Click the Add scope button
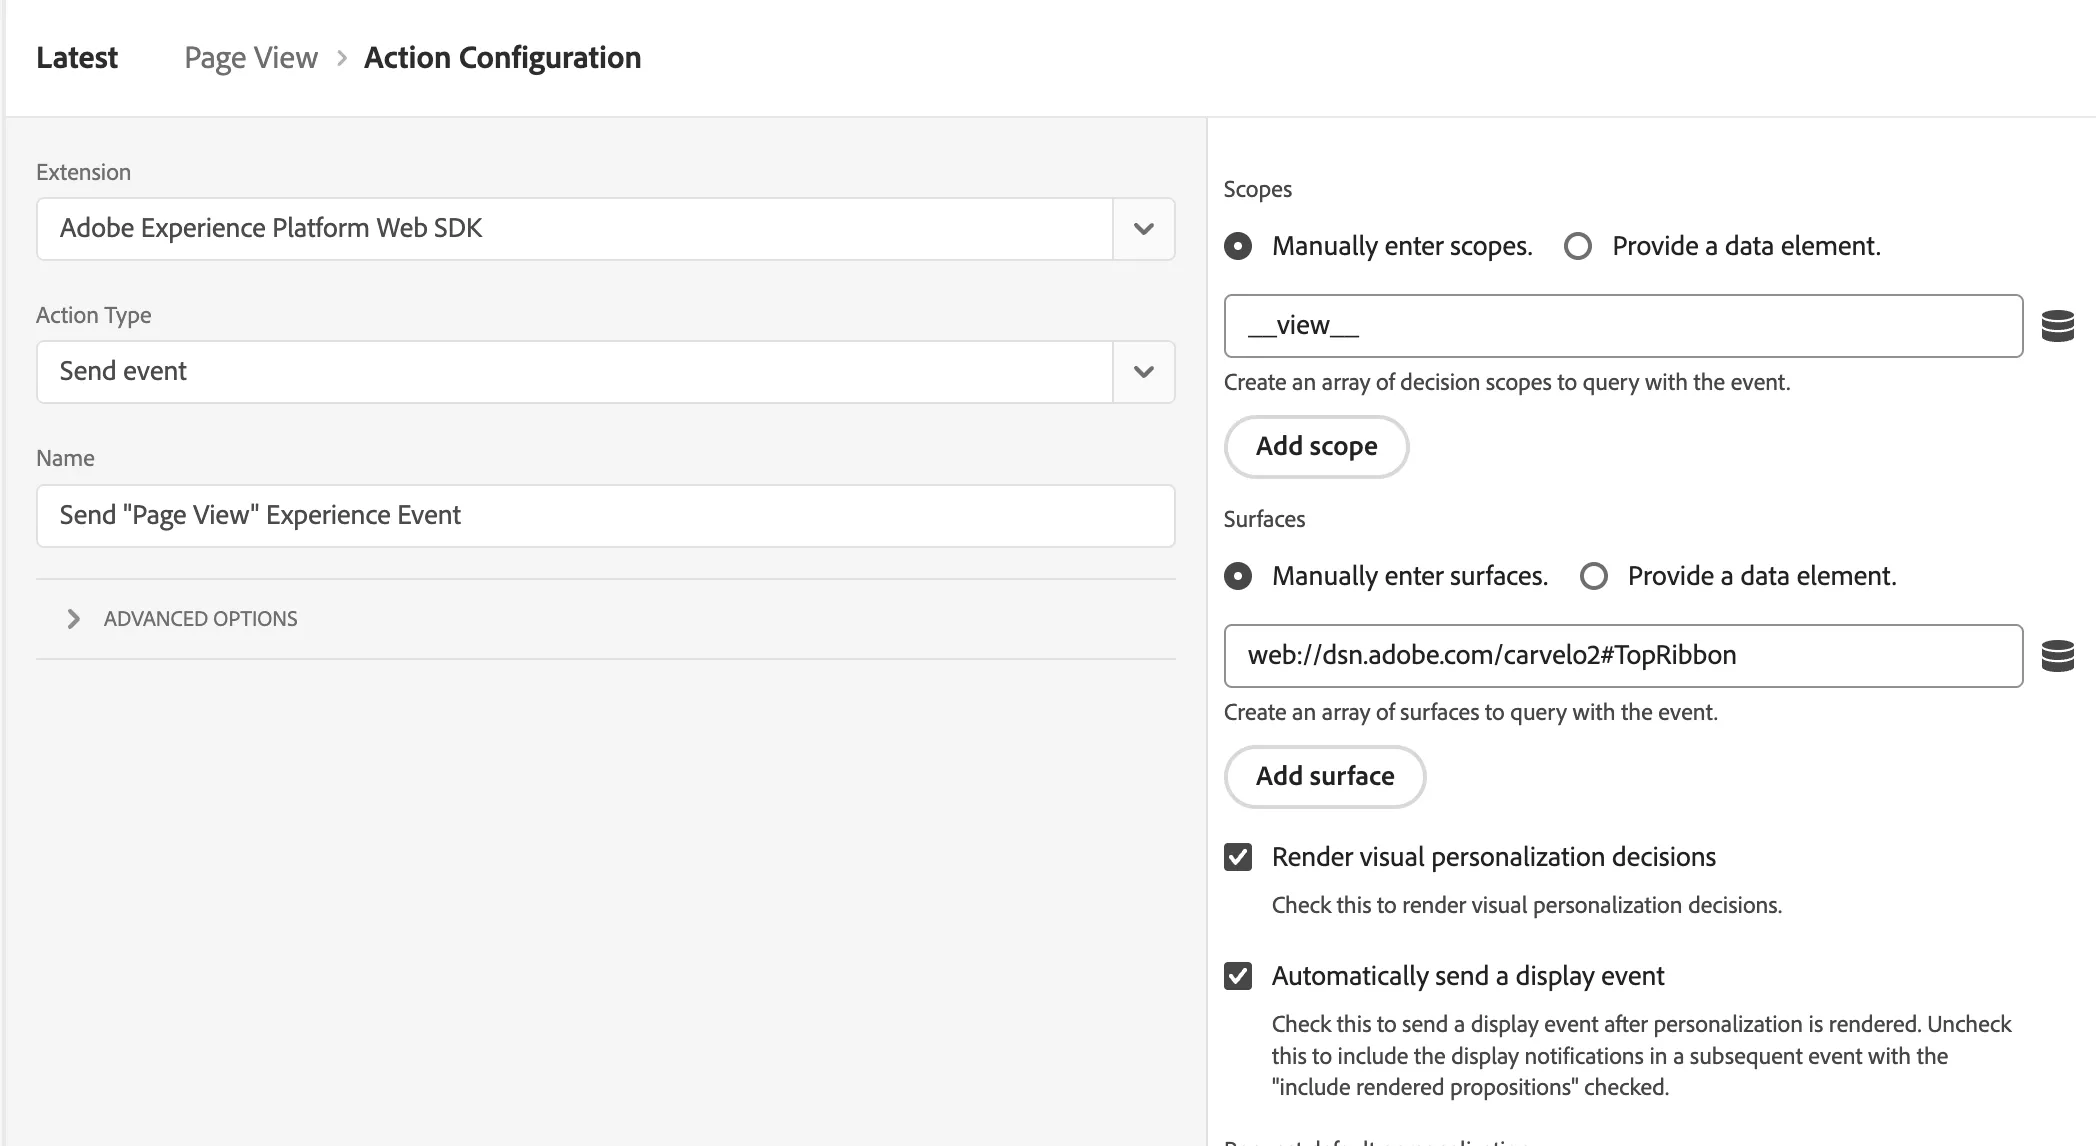 tap(1316, 446)
